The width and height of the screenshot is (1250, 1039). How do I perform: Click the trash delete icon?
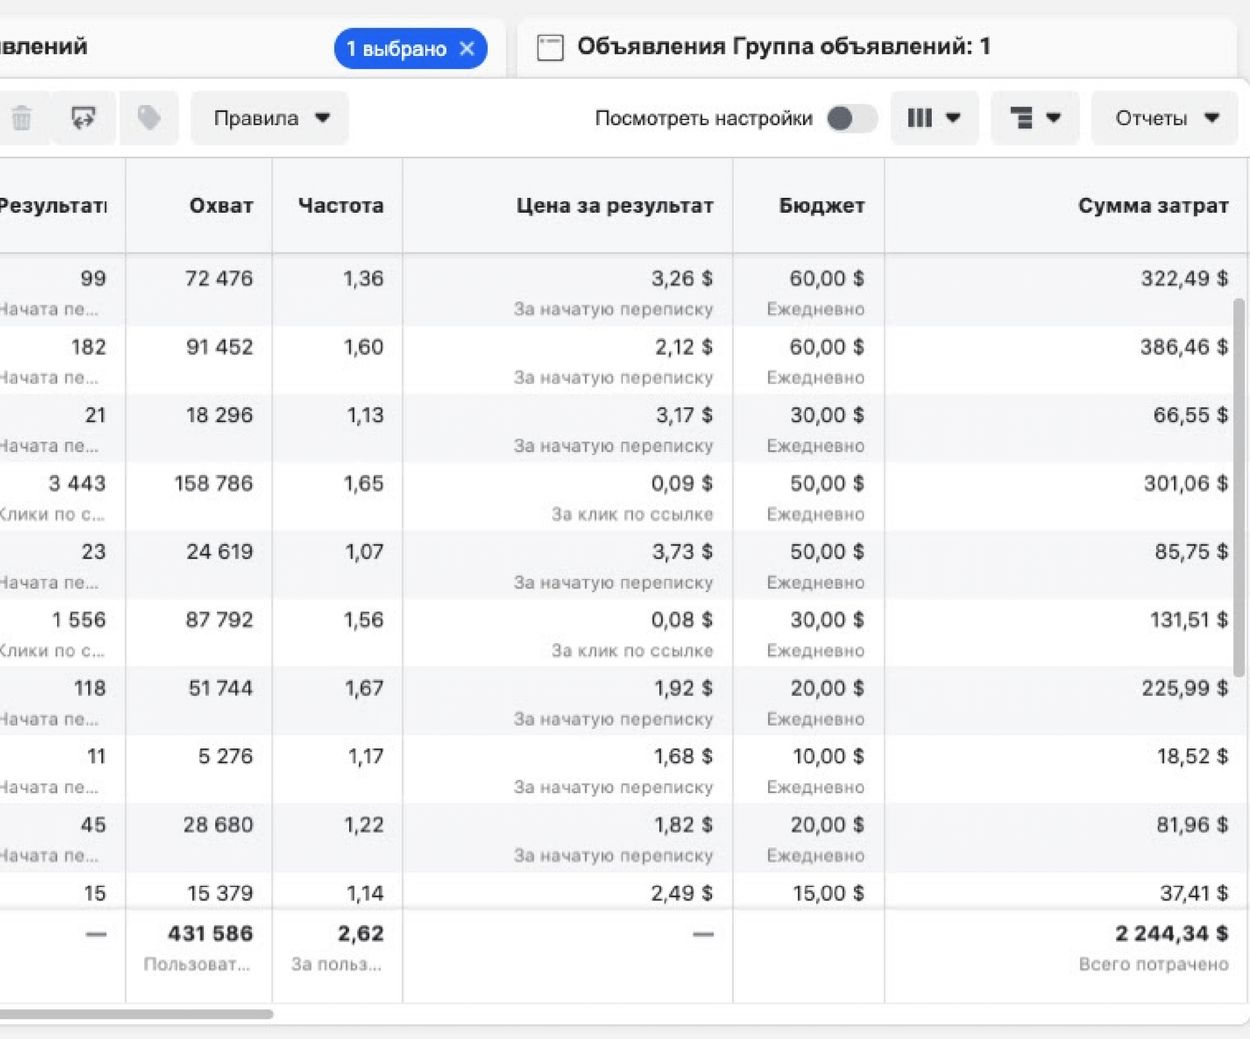click(21, 118)
